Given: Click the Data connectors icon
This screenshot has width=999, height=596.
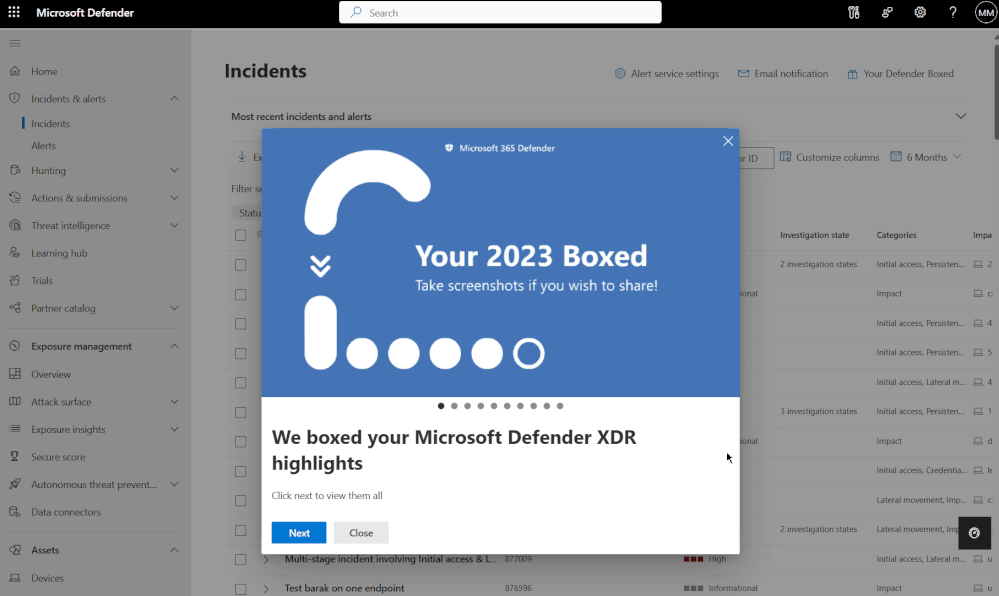Looking at the screenshot, I should click(x=15, y=511).
